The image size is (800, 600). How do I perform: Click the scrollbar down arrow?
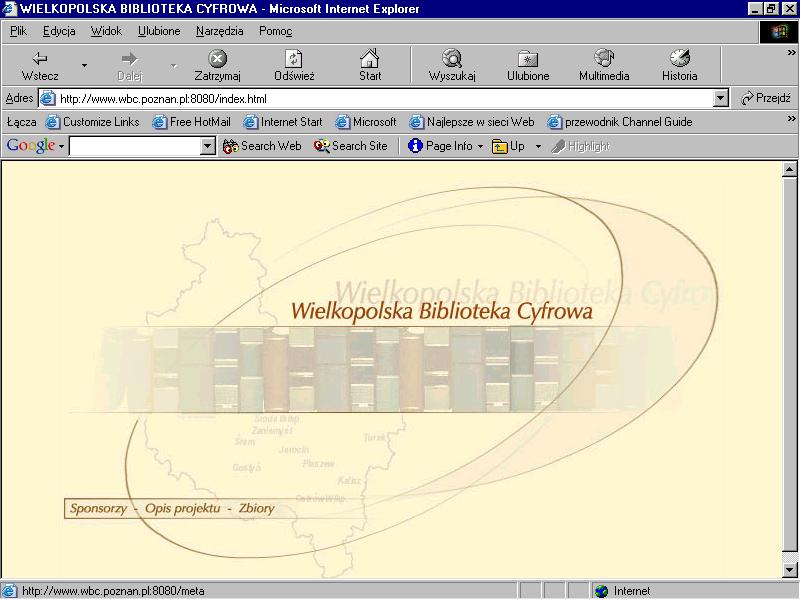tap(789, 569)
